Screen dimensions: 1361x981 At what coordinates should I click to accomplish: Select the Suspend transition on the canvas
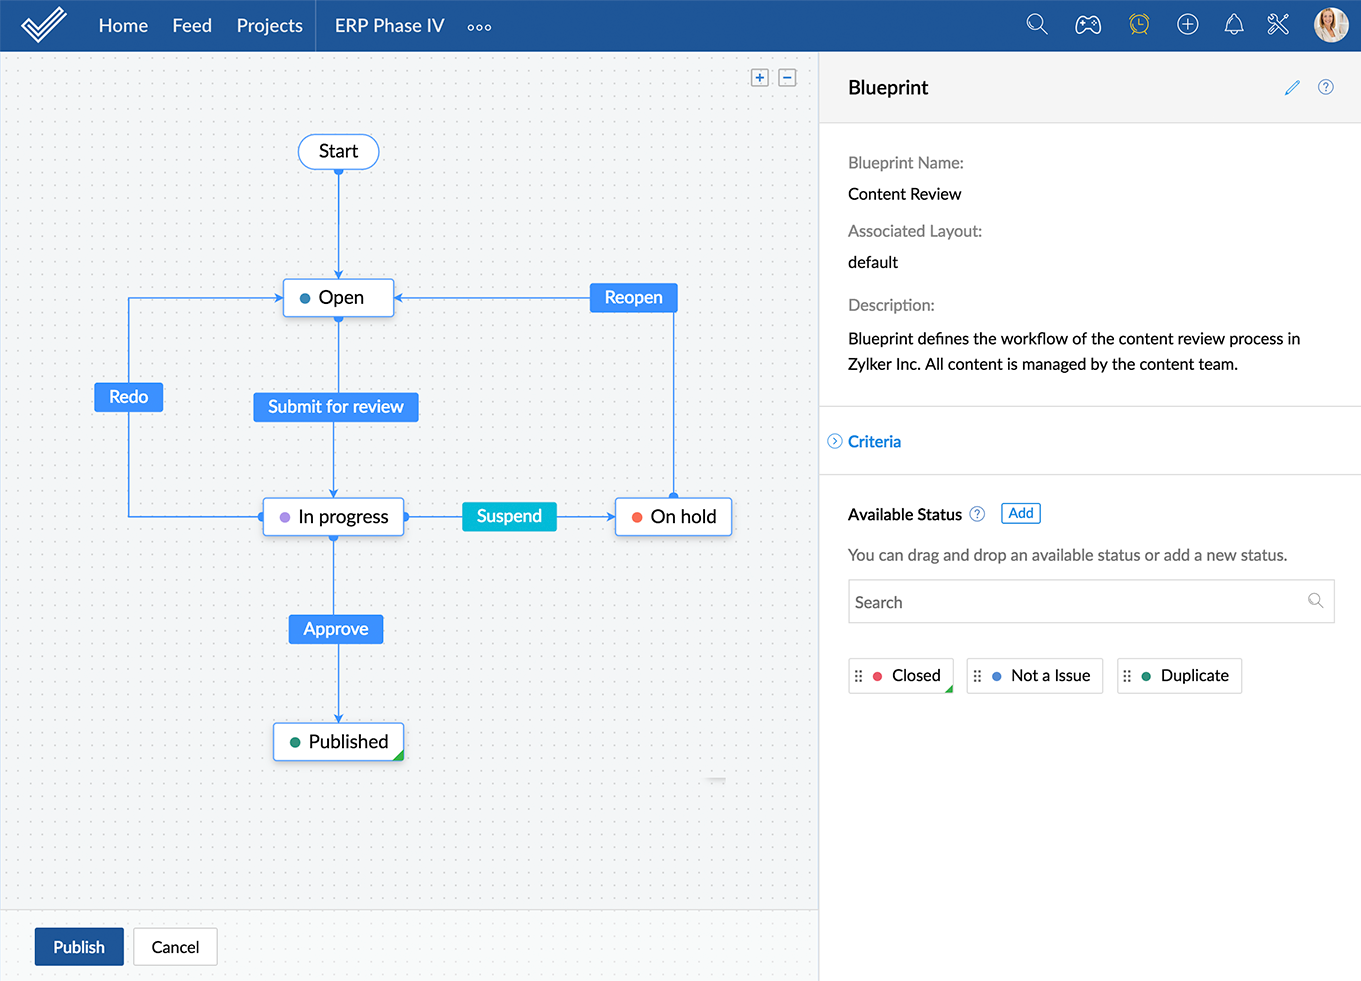(509, 516)
